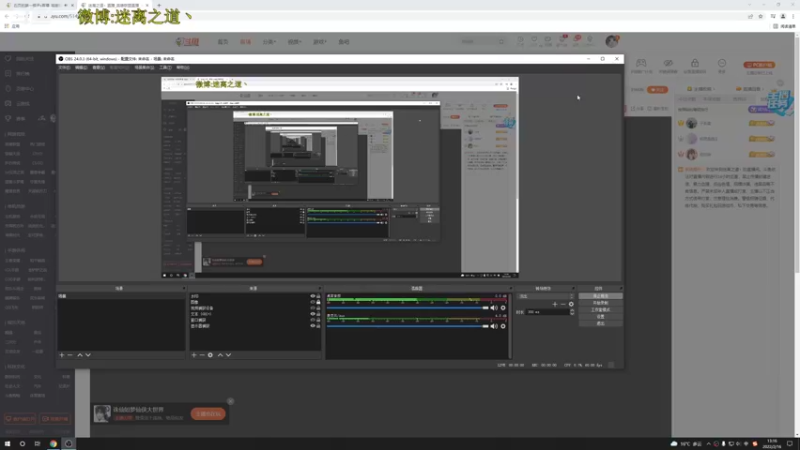The width and height of the screenshot is (800, 450).
Task: Click the orange button on the bottom banner
Action: click(x=208, y=414)
